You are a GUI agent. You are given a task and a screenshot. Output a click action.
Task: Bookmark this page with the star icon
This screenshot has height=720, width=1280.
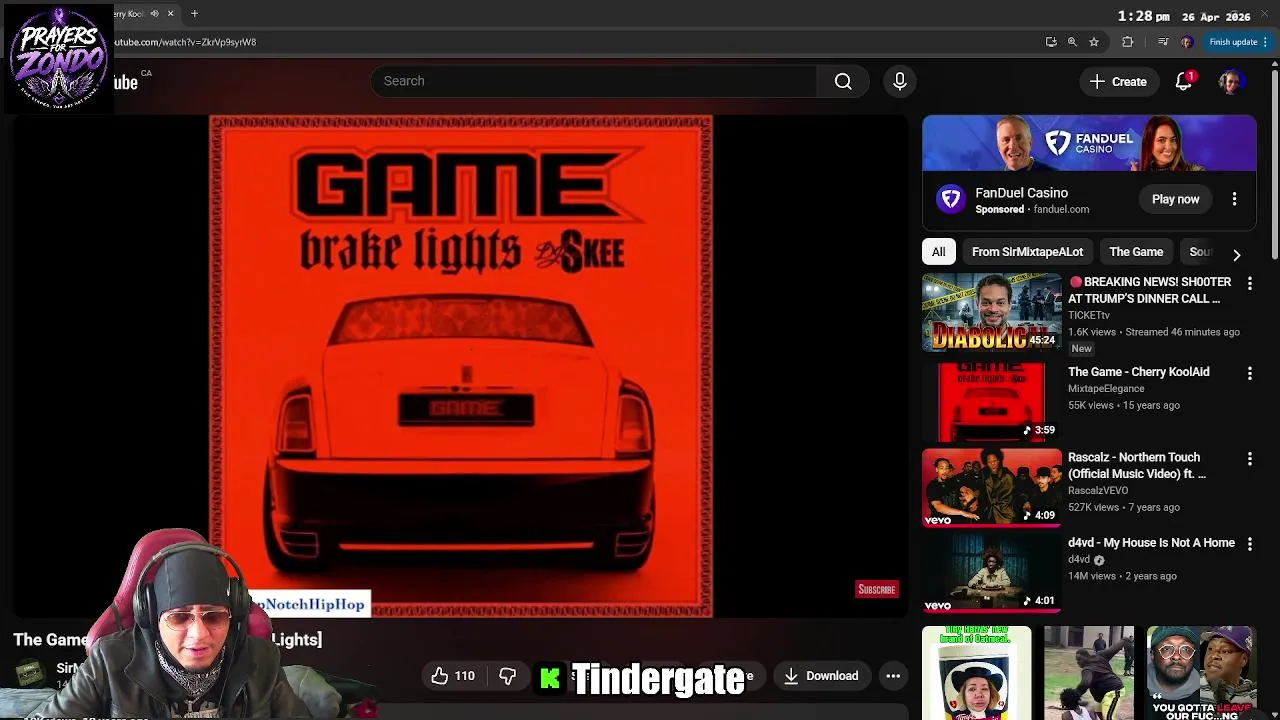[x=1094, y=42]
